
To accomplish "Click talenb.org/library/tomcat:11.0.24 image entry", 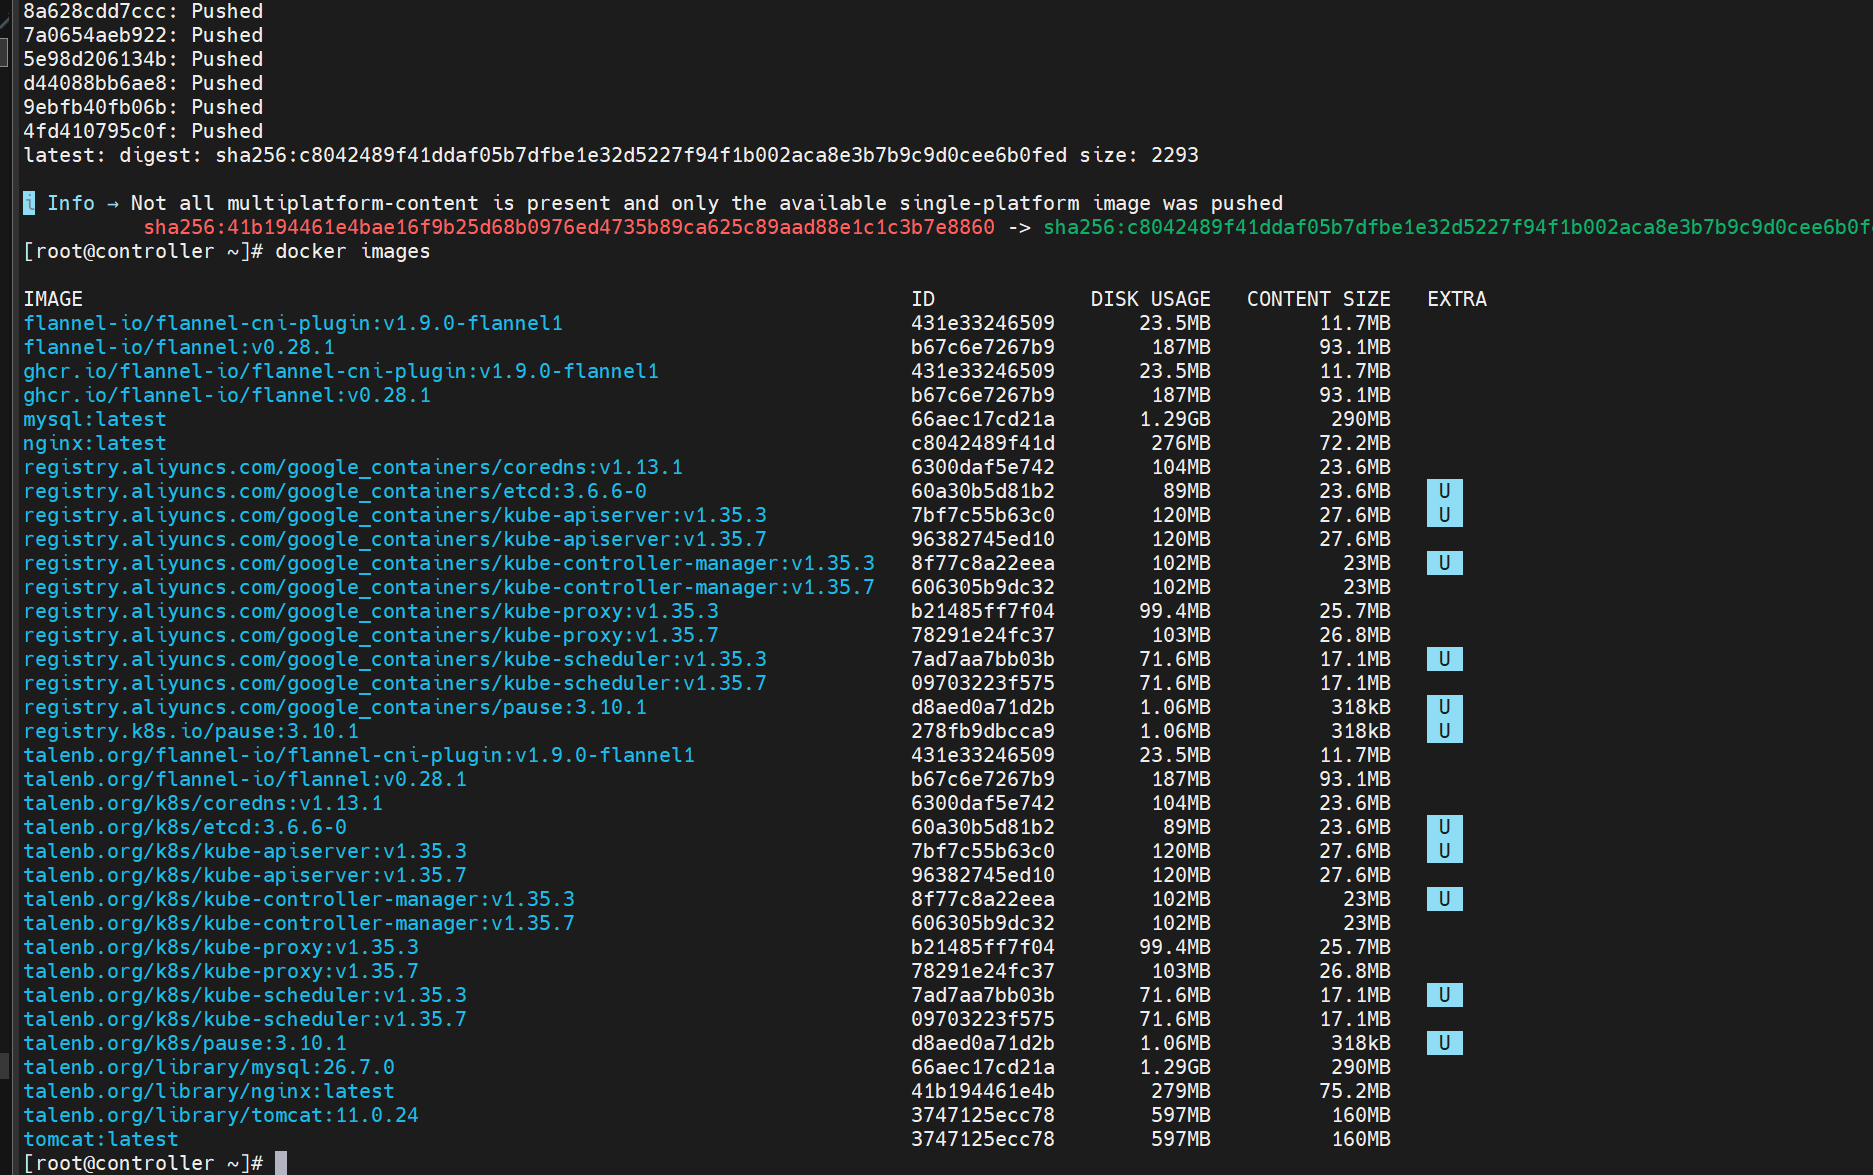I will pos(221,1115).
